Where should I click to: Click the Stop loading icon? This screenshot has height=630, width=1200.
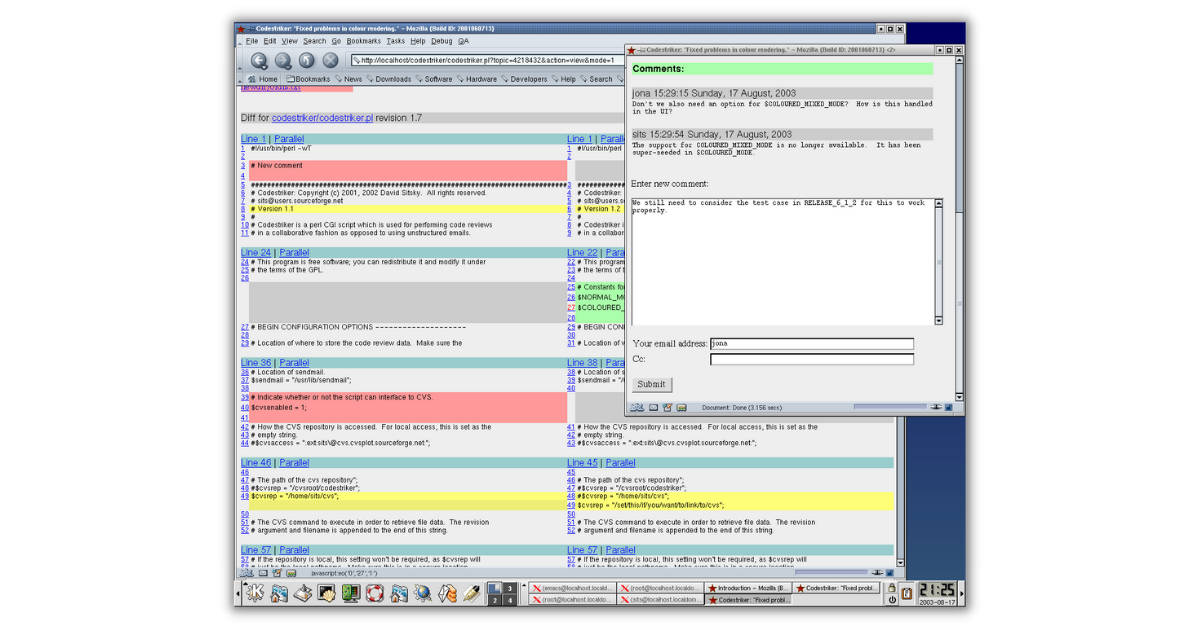point(329,60)
